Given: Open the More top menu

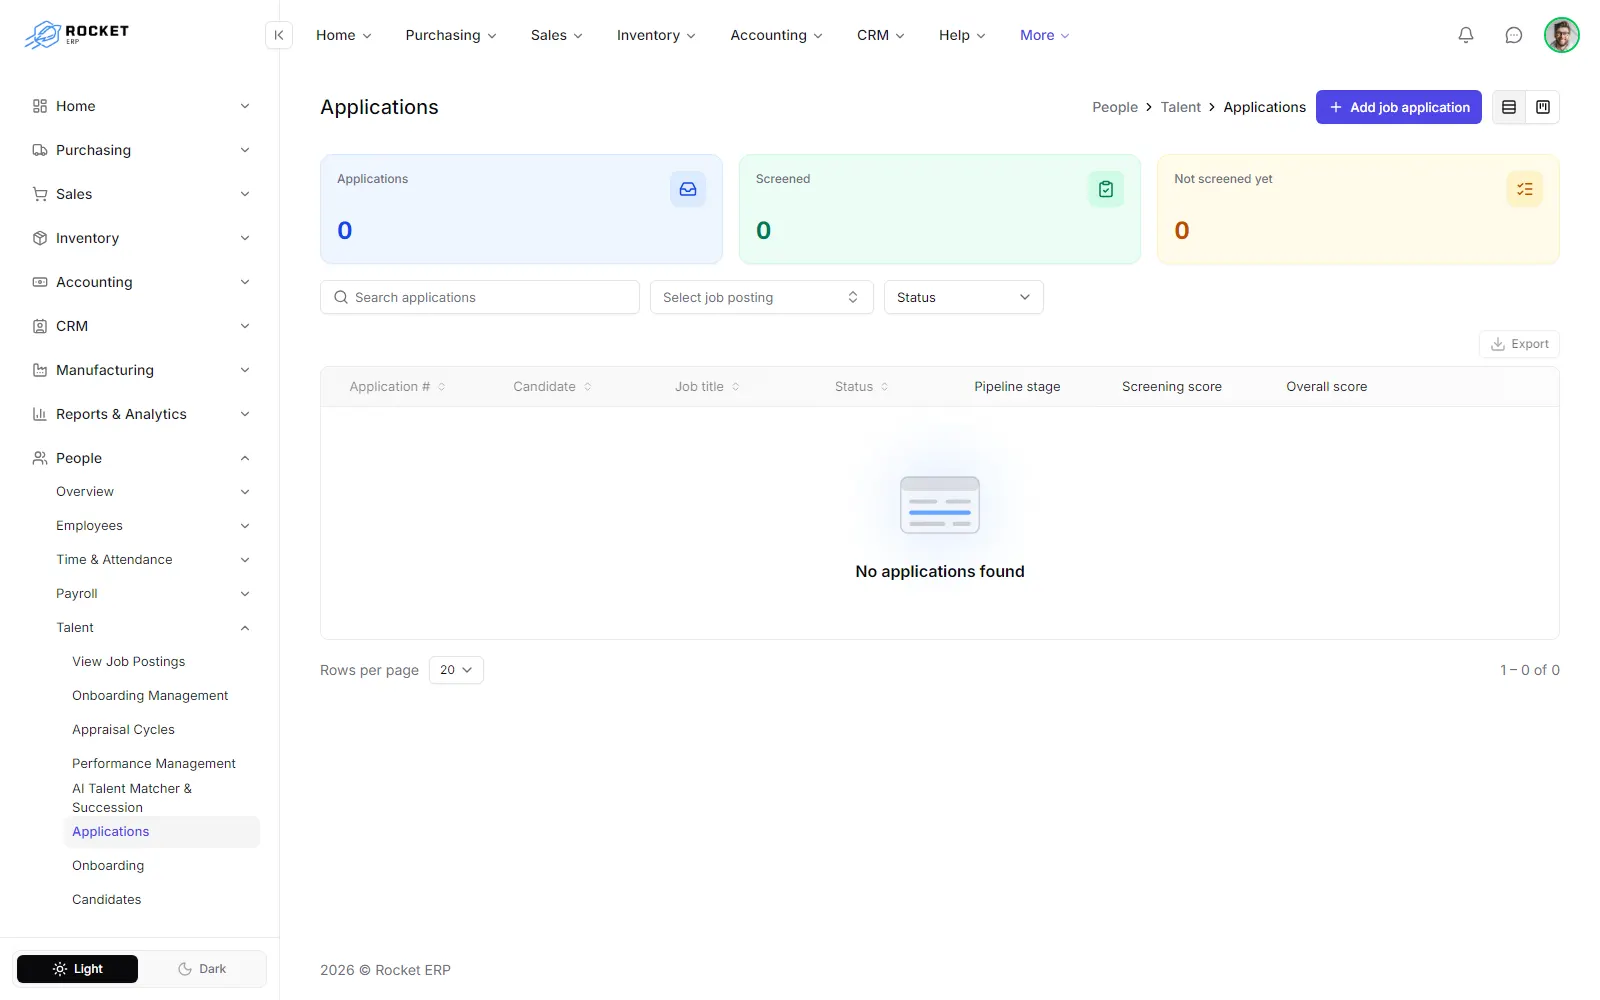Looking at the screenshot, I should (1044, 35).
